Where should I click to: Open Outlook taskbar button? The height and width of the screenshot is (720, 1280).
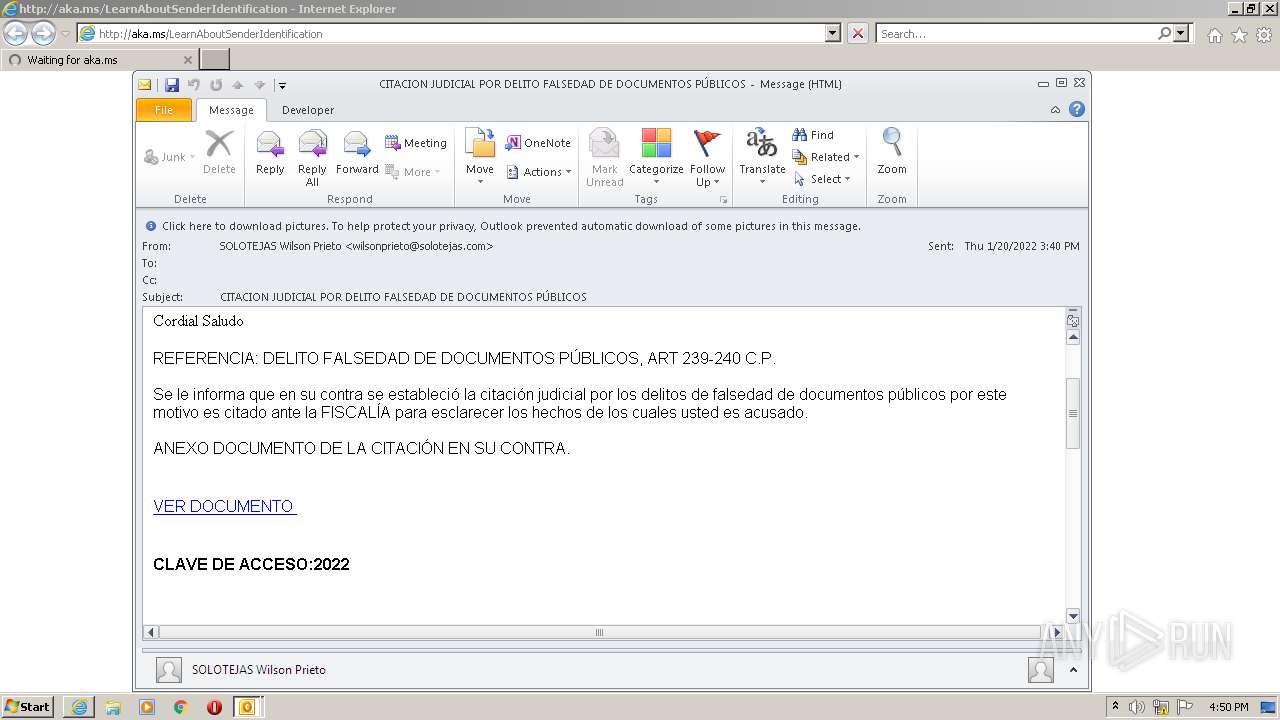coord(246,707)
